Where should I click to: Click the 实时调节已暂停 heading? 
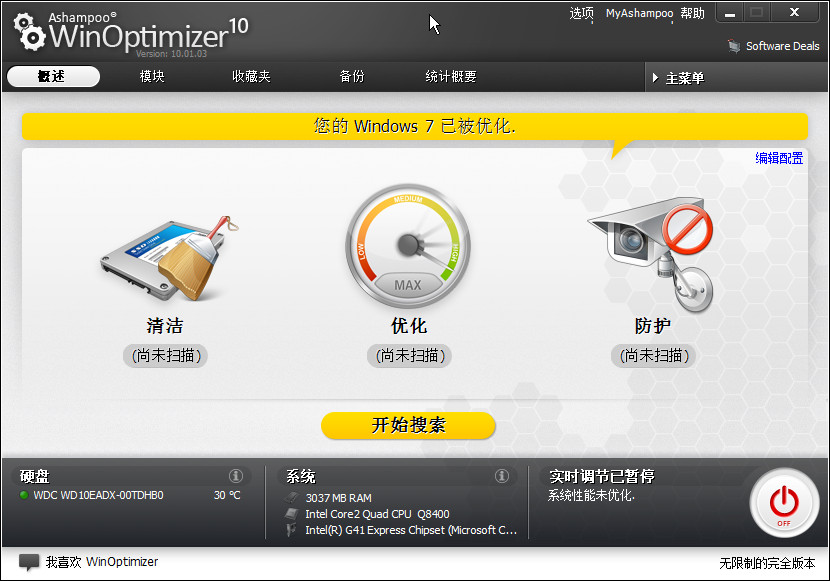click(602, 476)
